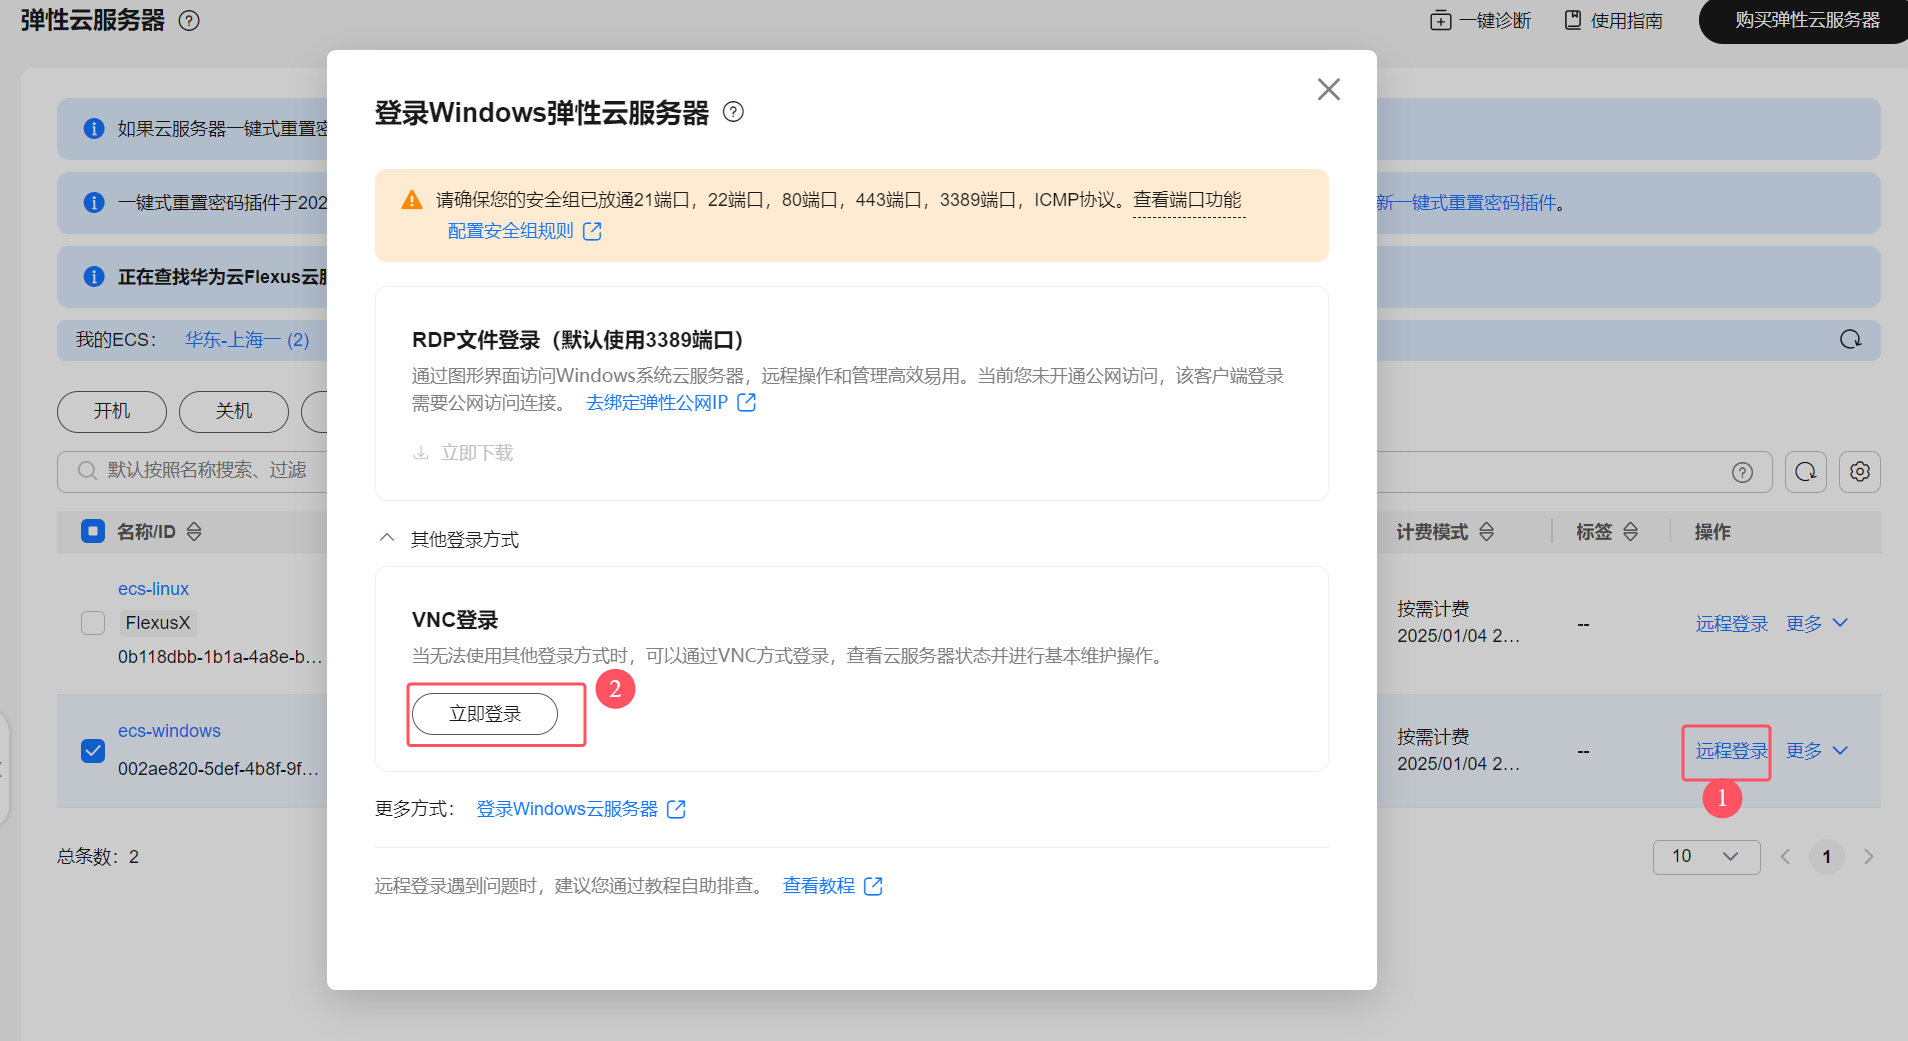Click external-link icon after 去绑定弹性公网IP
Screen dimensions: 1908x1041
pos(746,402)
